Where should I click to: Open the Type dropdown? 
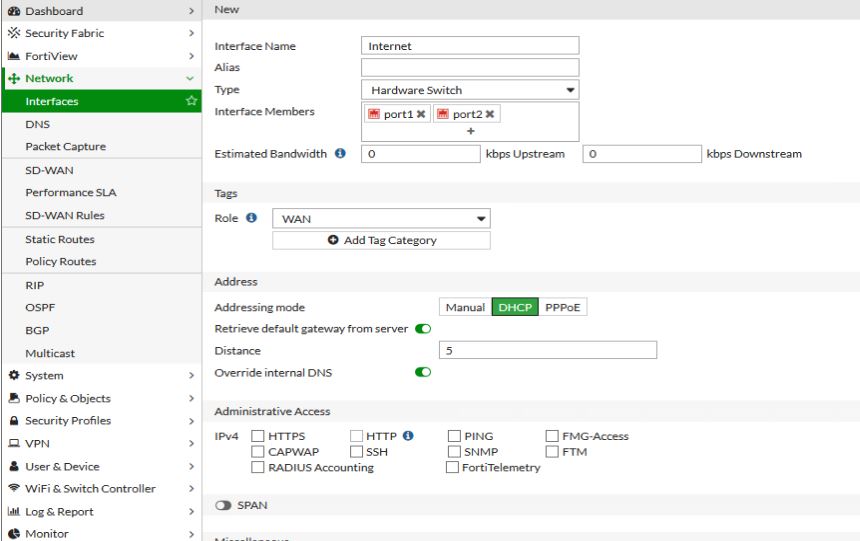point(469,90)
